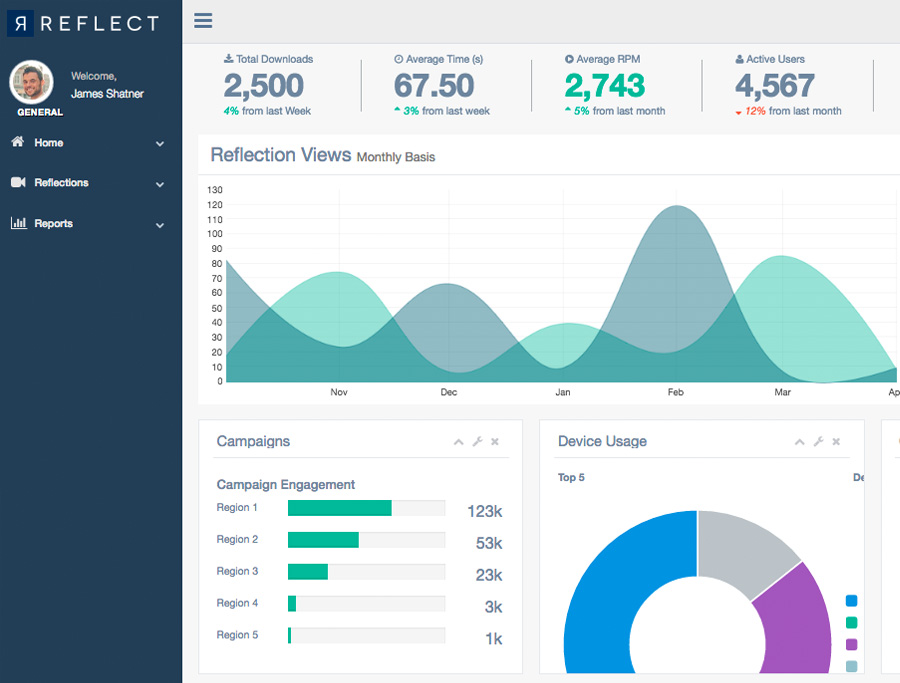Click the Active Users value 4,567
The width and height of the screenshot is (900, 683).
[x=775, y=86]
